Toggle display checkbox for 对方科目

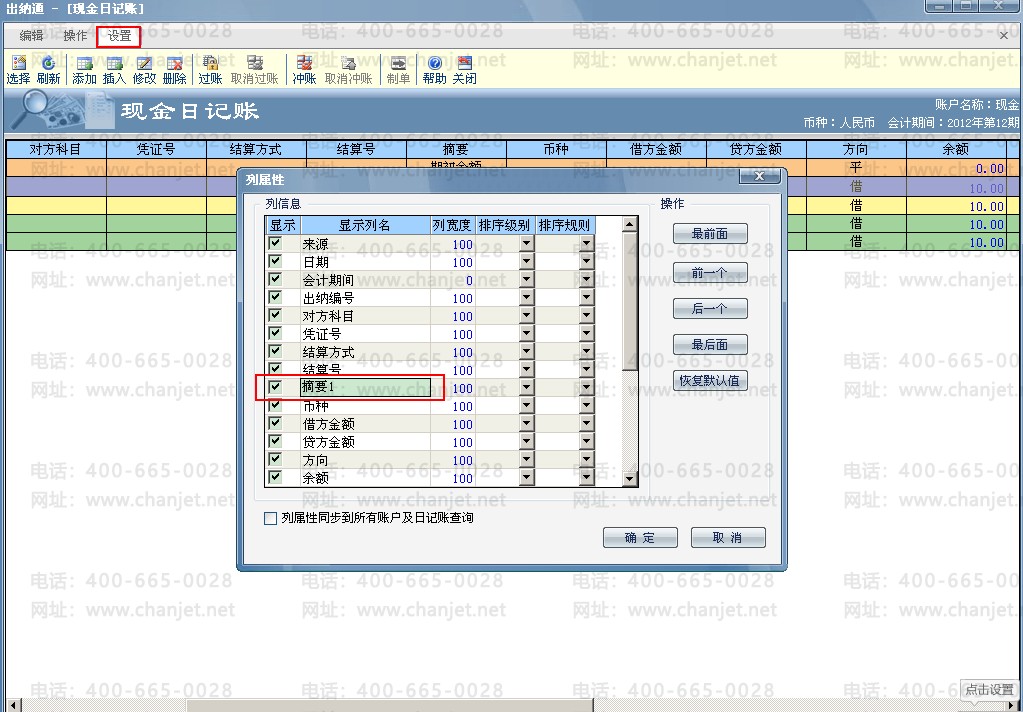pos(275,315)
